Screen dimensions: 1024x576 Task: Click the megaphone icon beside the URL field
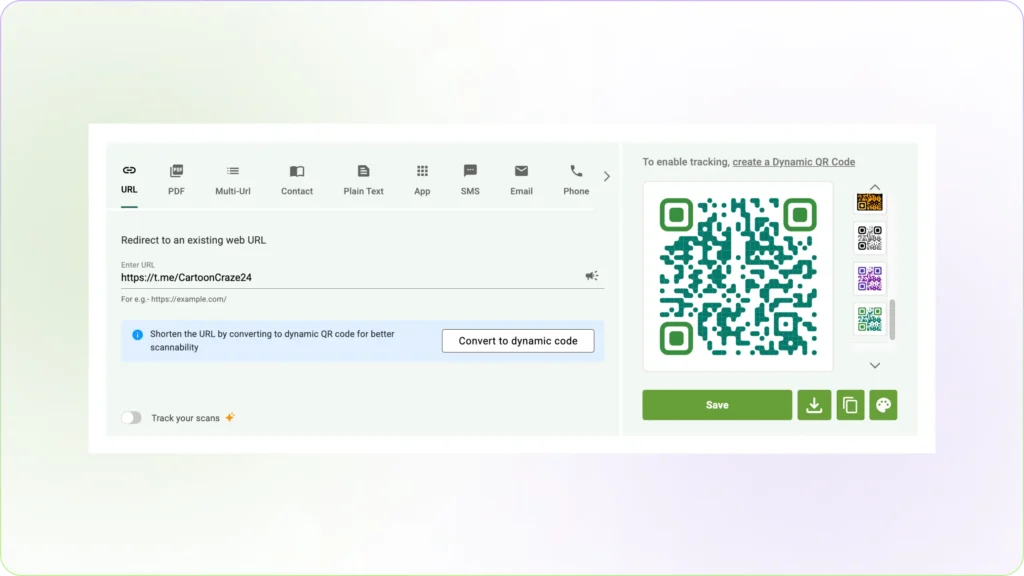coord(592,275)
